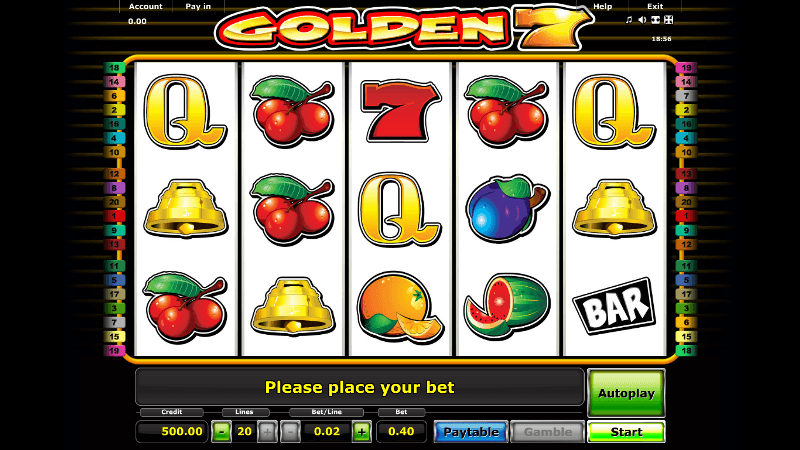Click the red 7 symbol on reel three

click(x=400, y=111)
